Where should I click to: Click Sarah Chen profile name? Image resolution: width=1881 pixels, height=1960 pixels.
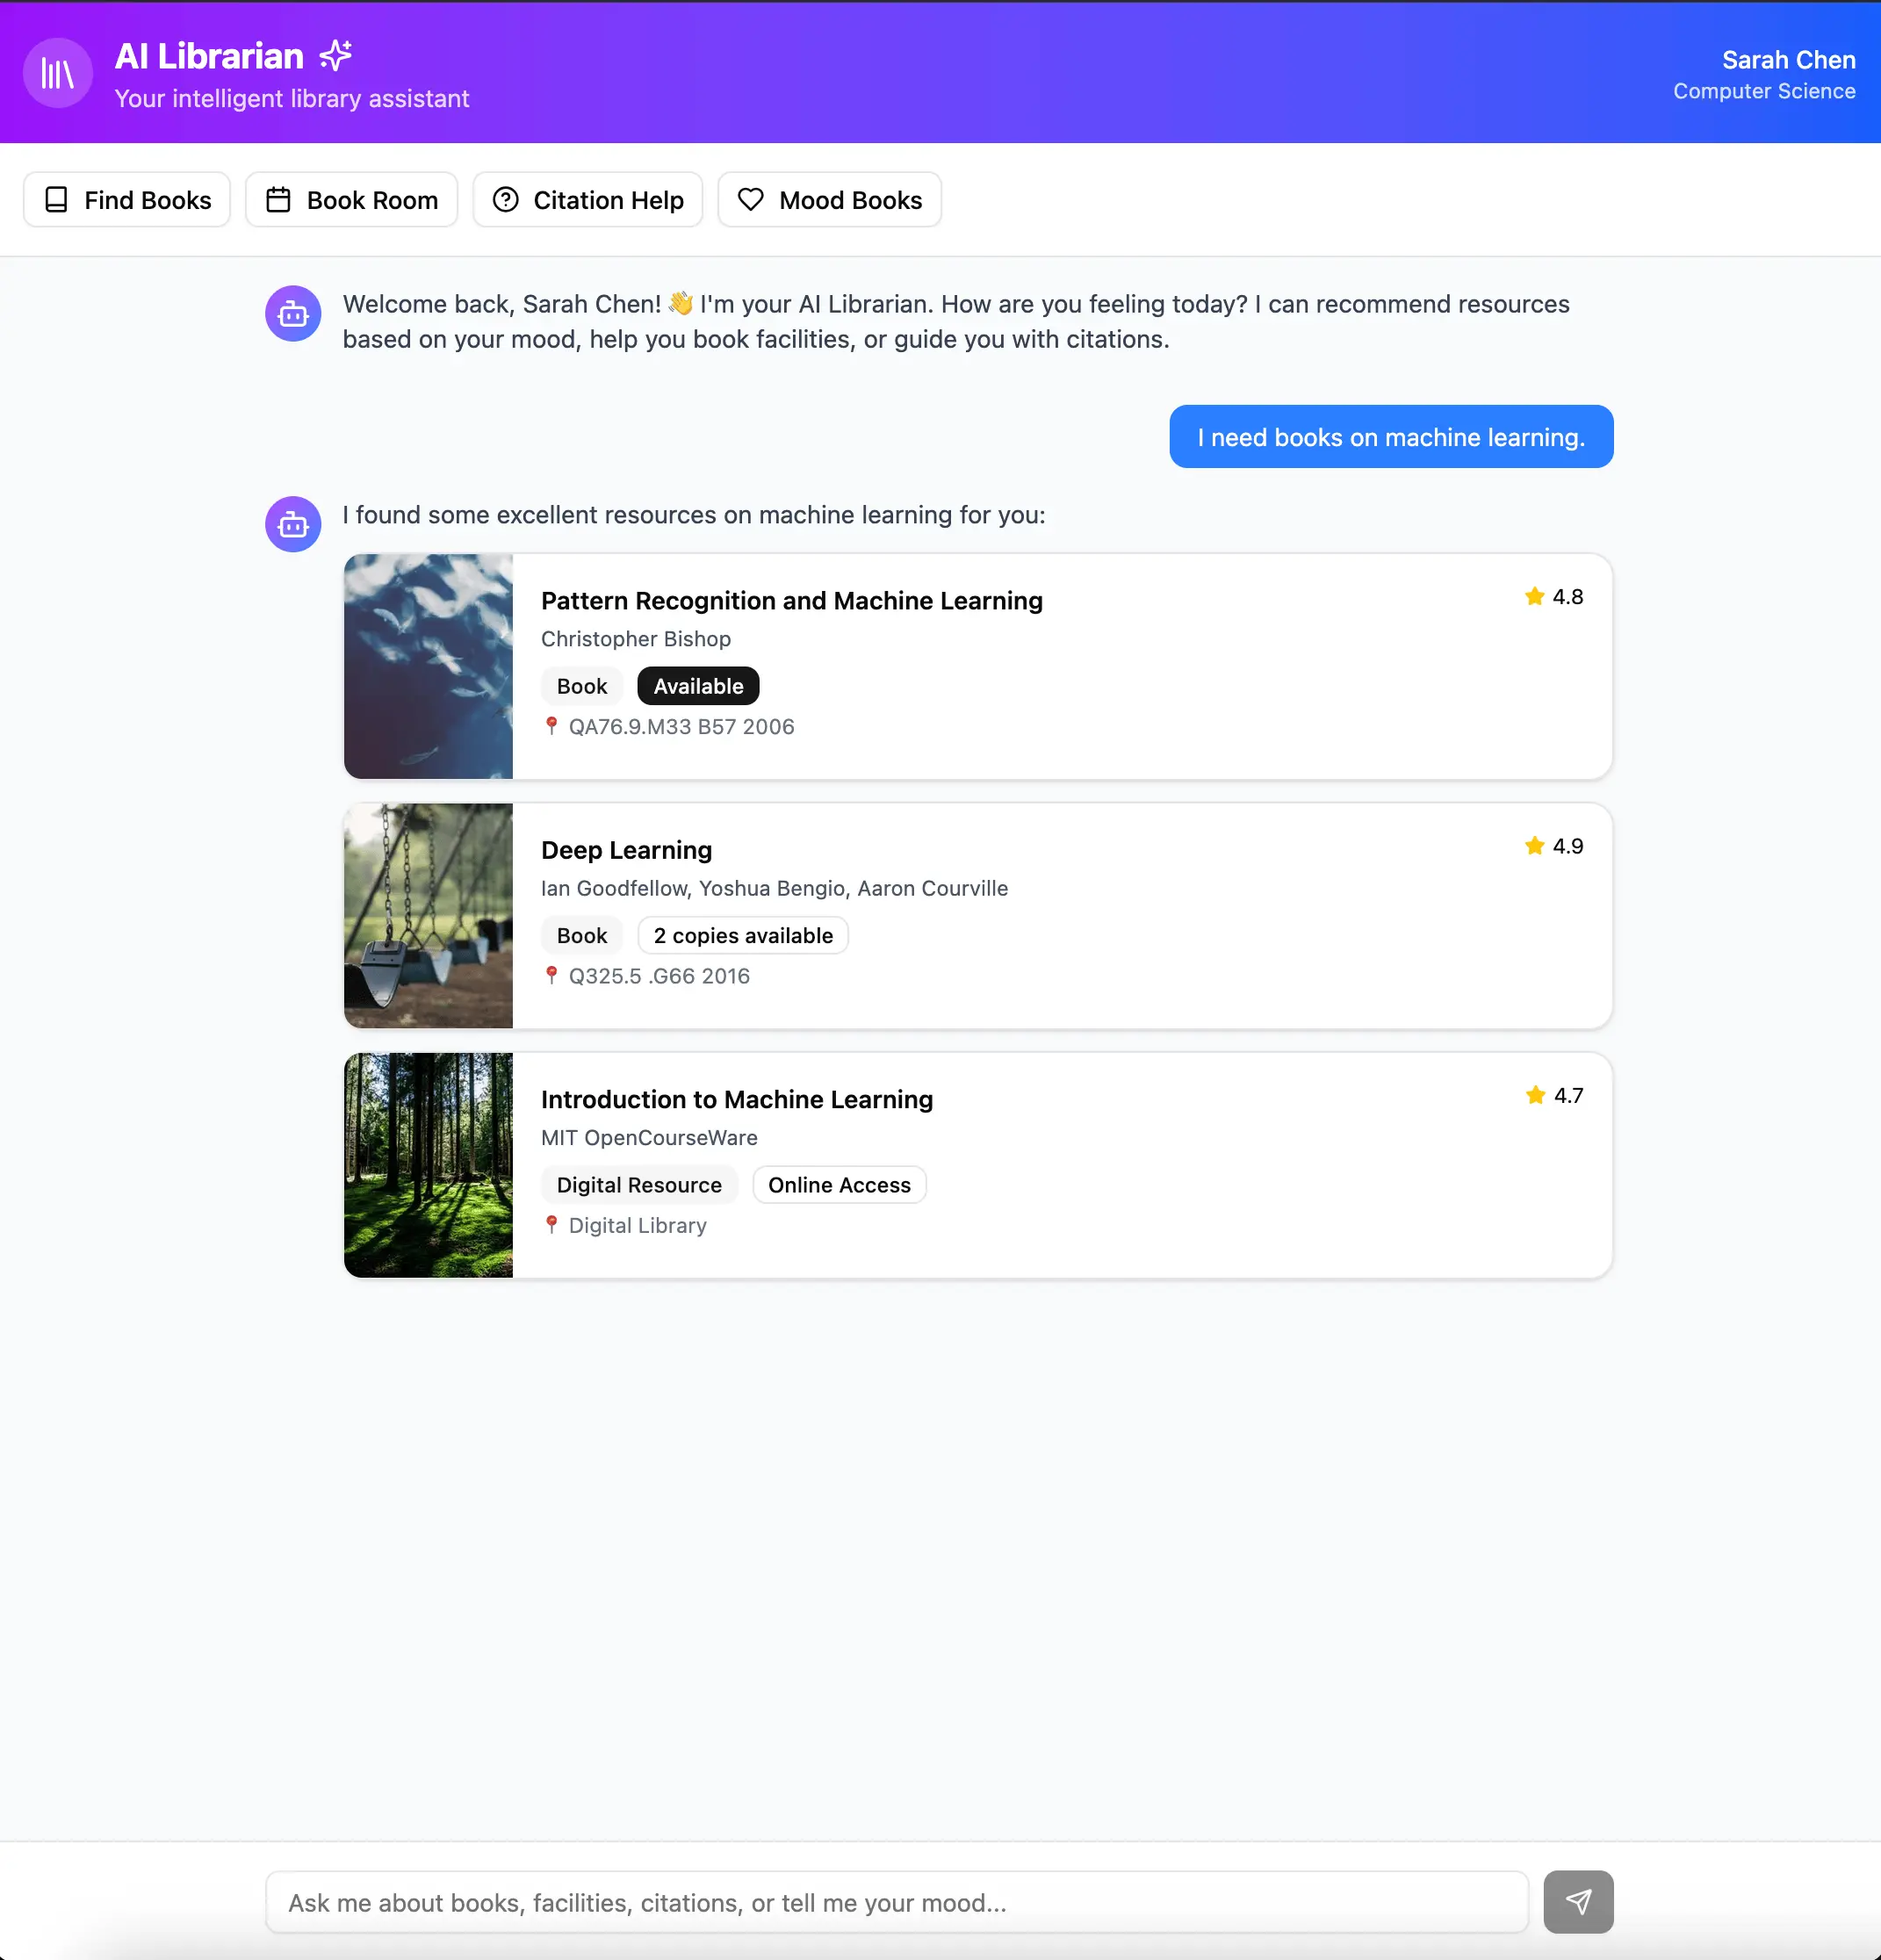click(x=1786, y=60)
